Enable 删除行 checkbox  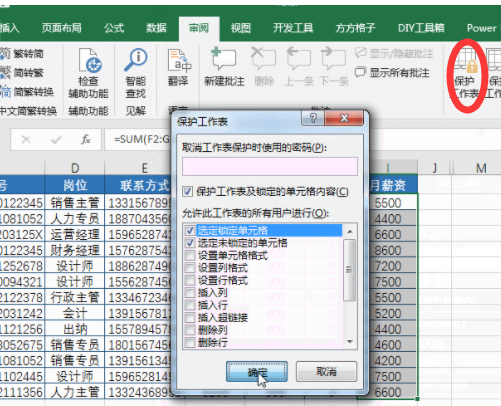point(190,342)
